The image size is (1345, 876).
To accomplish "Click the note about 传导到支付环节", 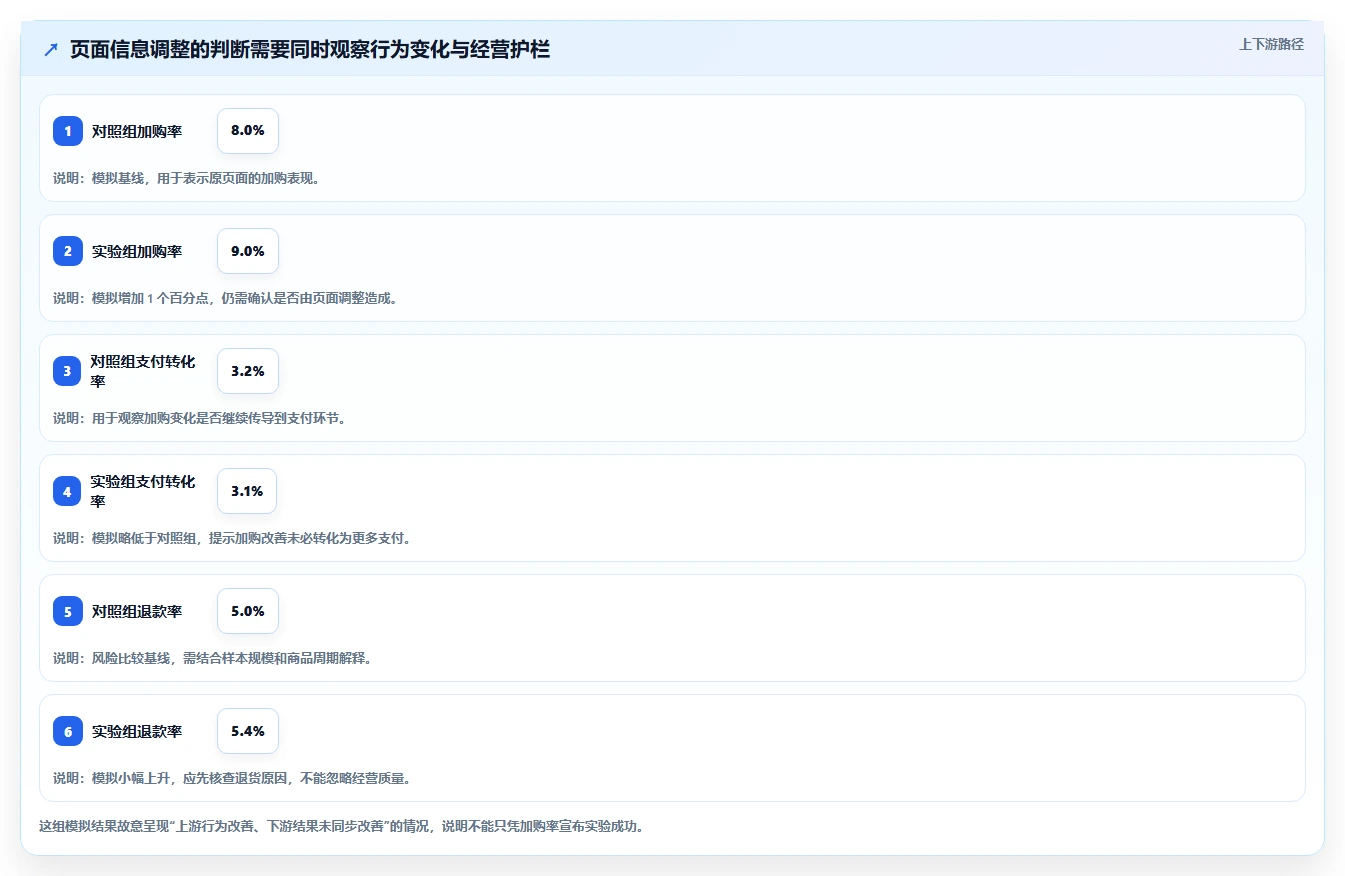I will [x=200, y=418].
